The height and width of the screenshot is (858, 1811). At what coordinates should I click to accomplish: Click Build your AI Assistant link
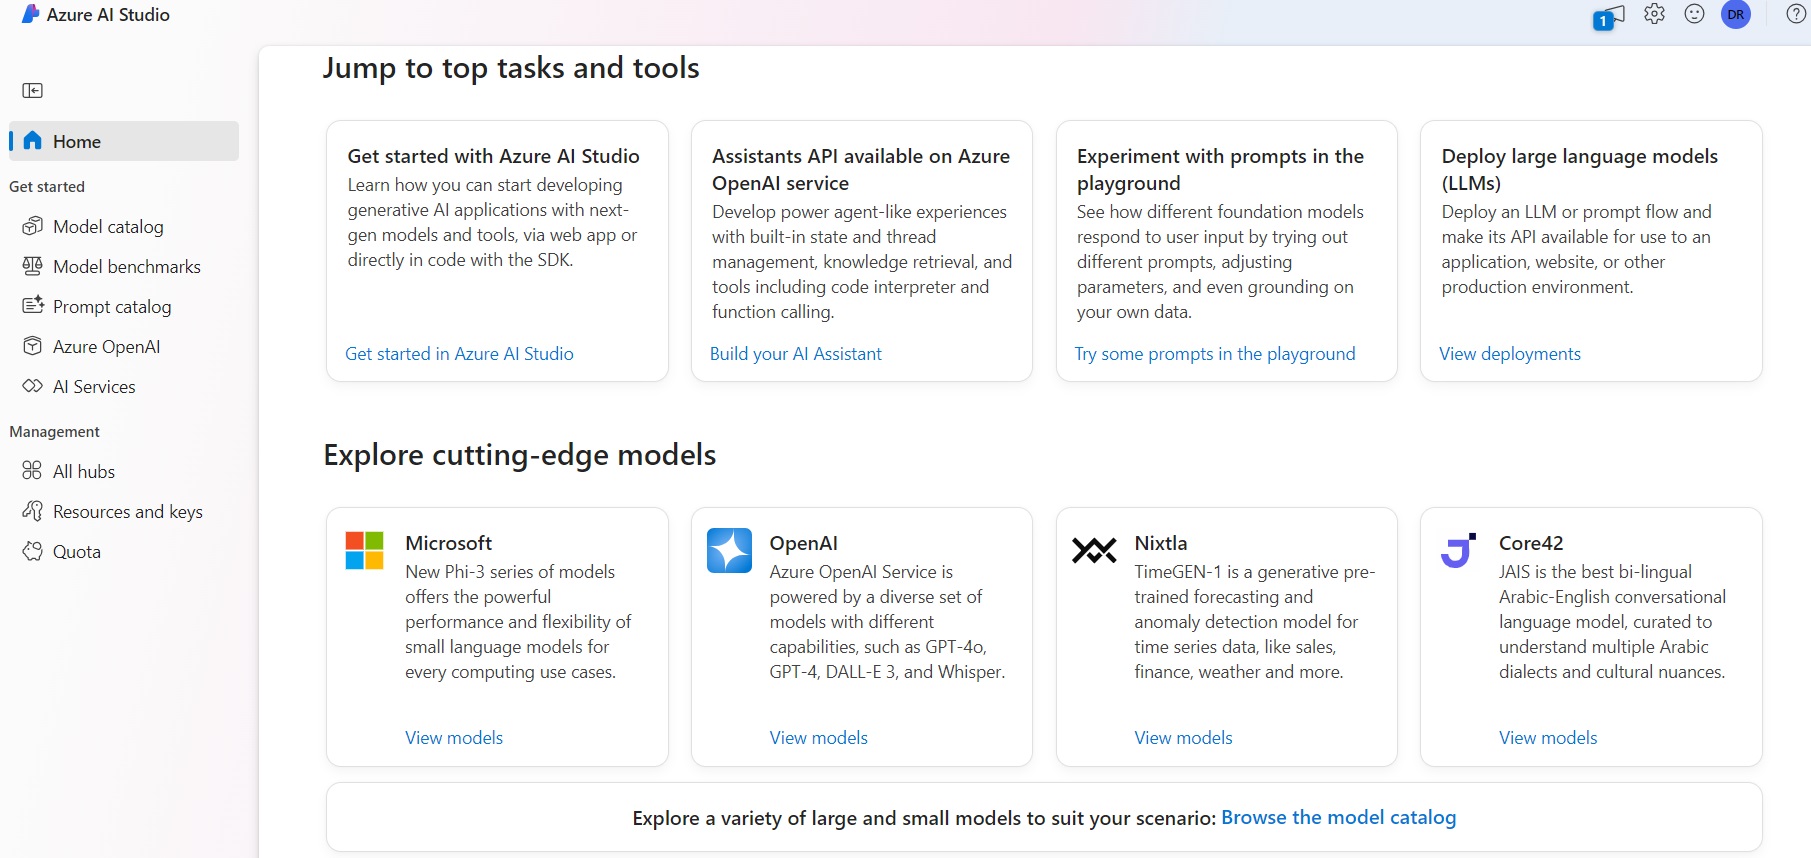click(x=795, y=354)
